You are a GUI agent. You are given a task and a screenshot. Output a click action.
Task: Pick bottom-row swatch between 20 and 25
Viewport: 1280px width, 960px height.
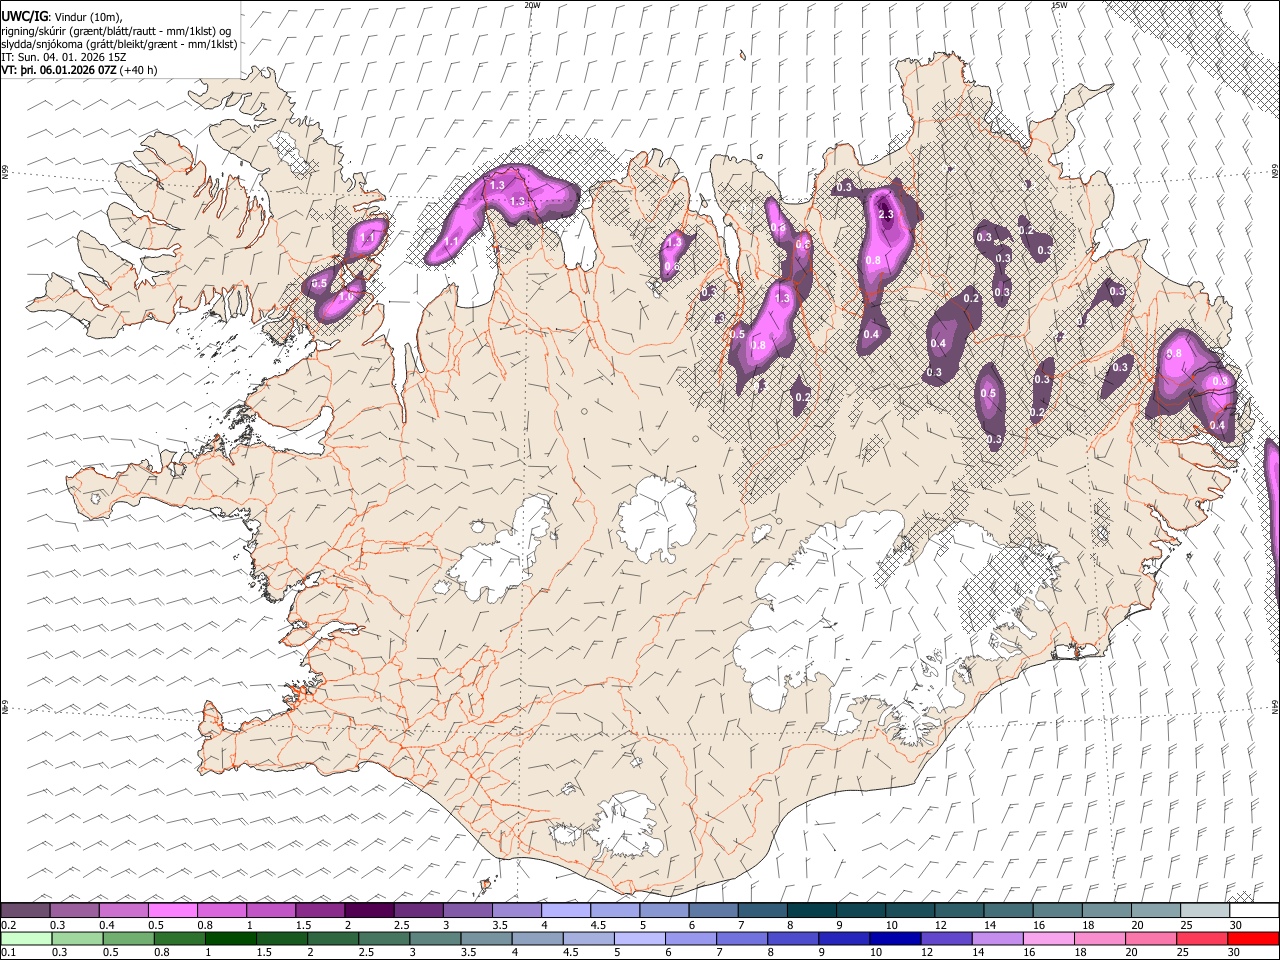coord(1152,938)
